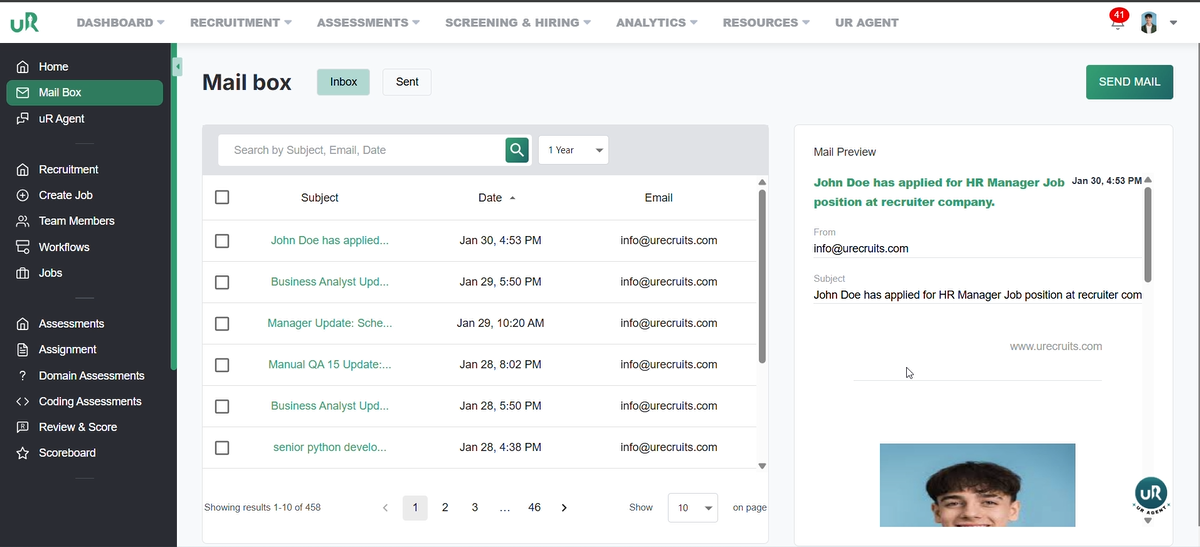The width and height of the screenshot is (1200, 547).
Task: Open the Analytics menu
Action: click(657, 22)
